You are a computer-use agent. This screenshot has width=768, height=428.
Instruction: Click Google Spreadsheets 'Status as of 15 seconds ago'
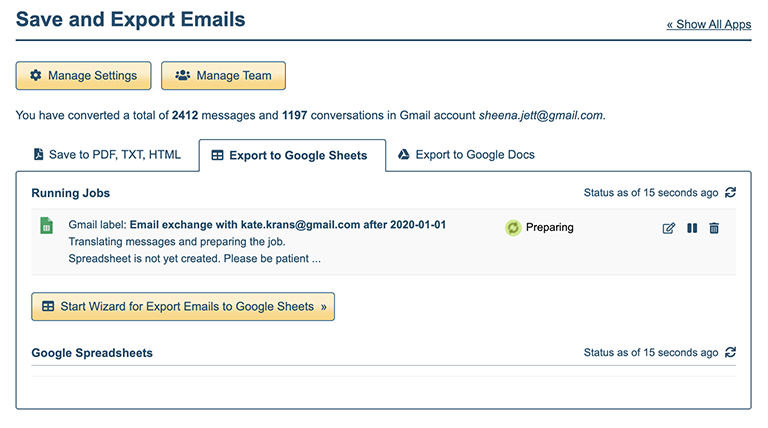tap(651, 353)
